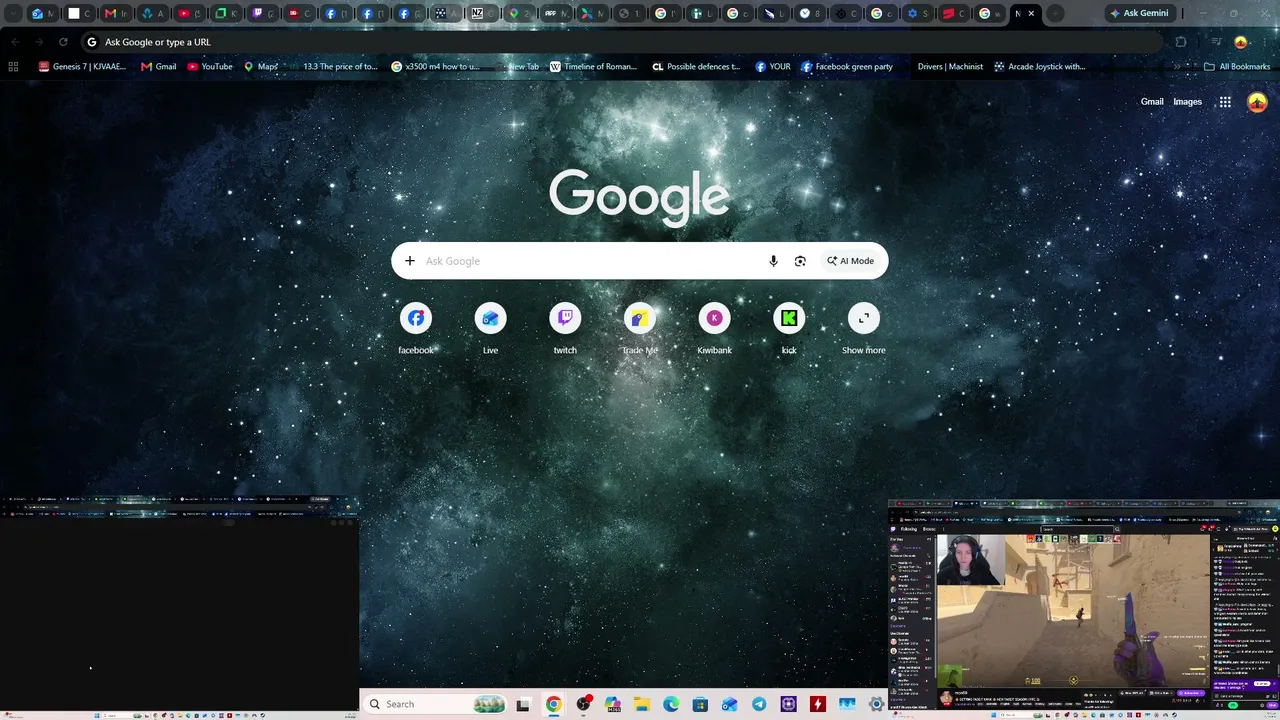1280x720 pixels.
Task: Open the 'Timeline of Roman...' bookmark
Action: pyautogui.click(x=593, y=67)
